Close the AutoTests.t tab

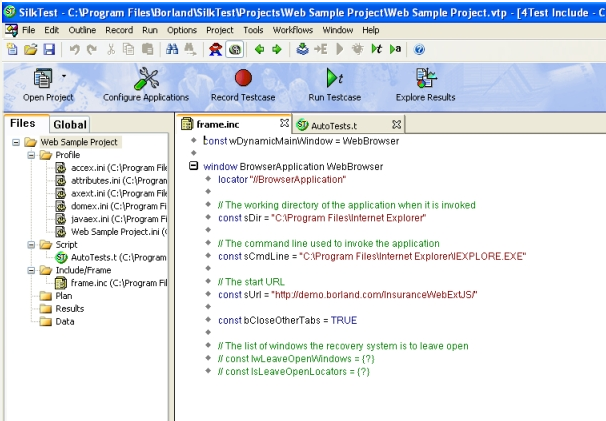pos(396,124)
